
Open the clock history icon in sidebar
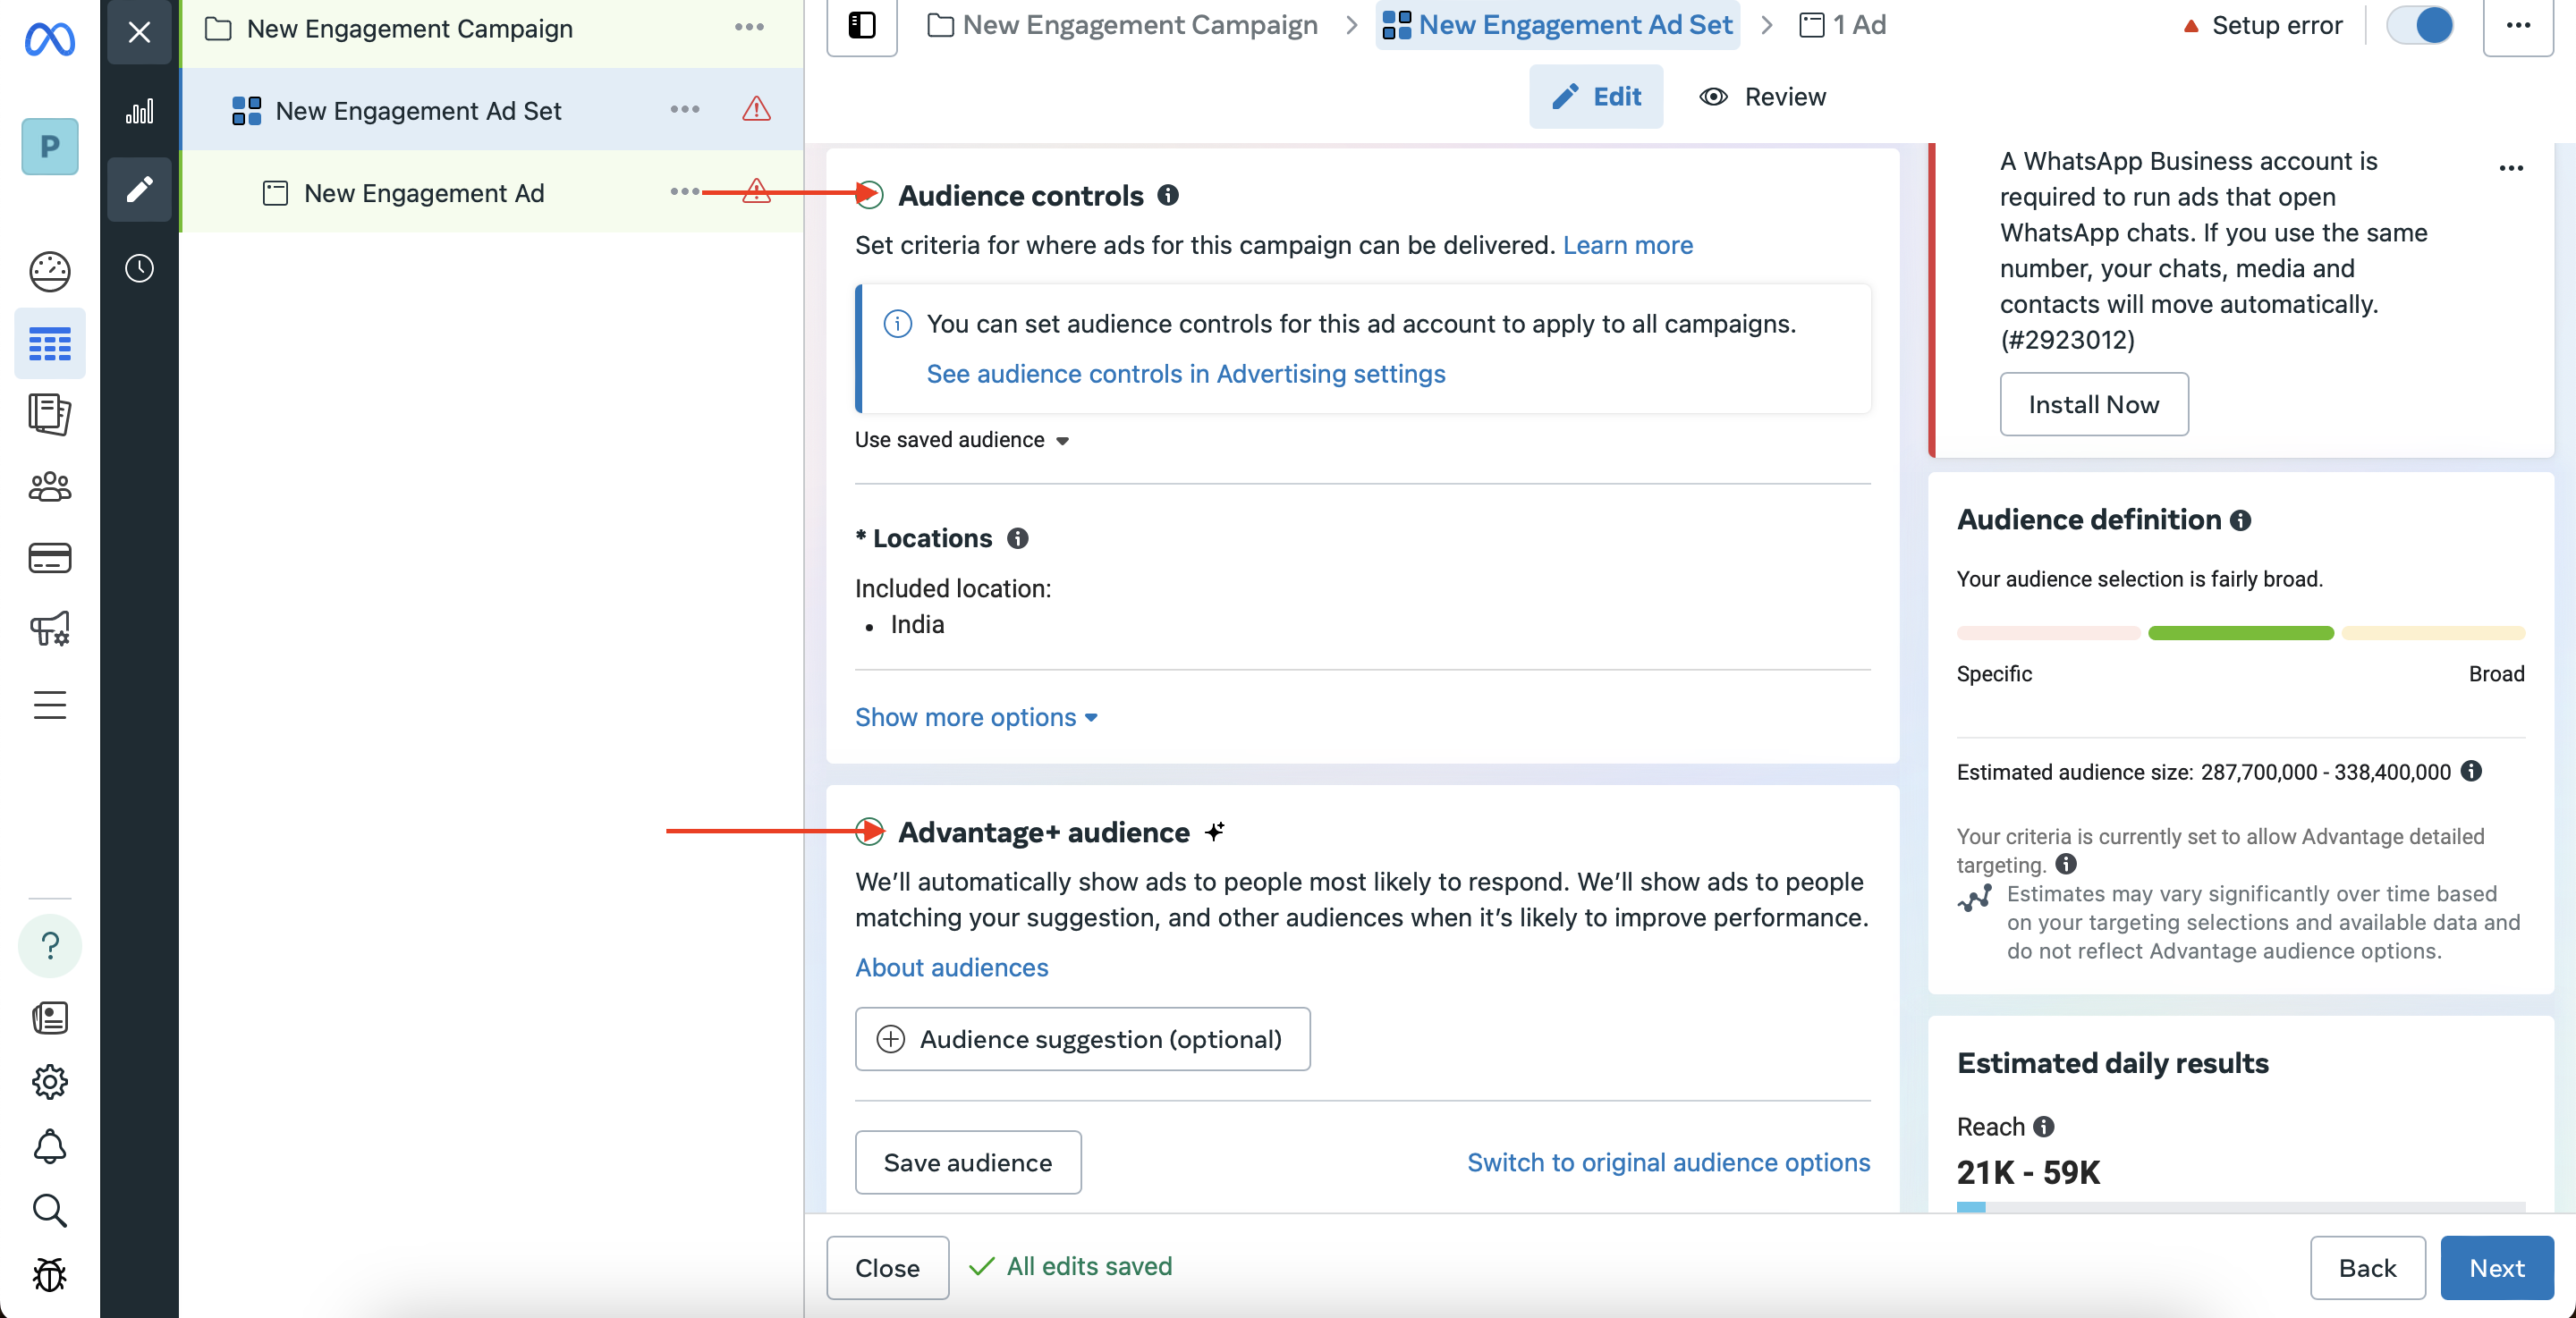(139, 268)
